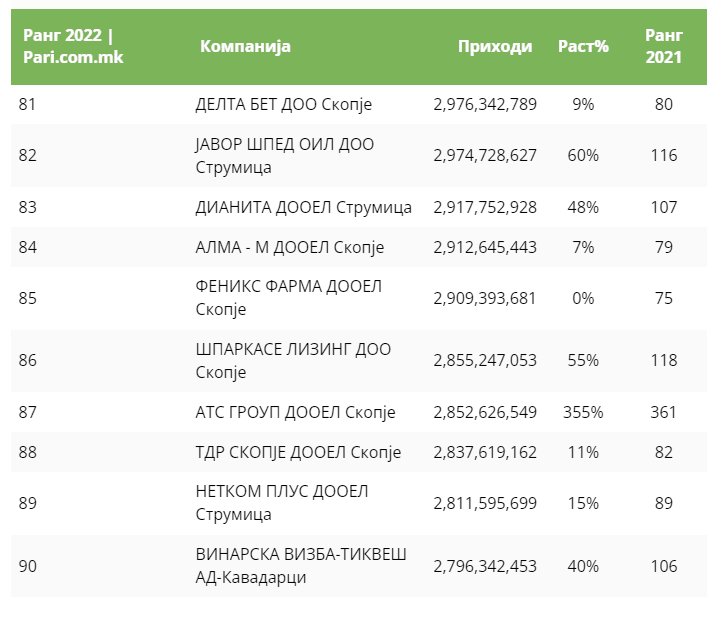Viewport: 720px width, 624px height.
Task: Click ДИАНИТА ДООЕЛ Струмица company name
Action: (x=303, y=207)
